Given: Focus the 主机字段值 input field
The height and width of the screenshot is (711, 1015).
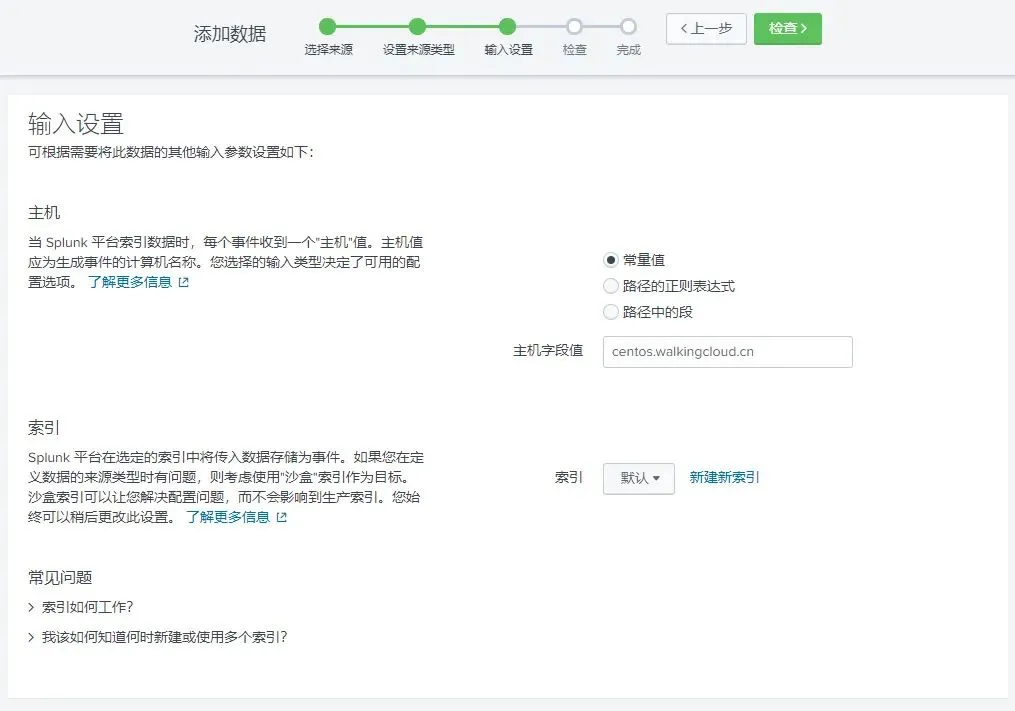Looking at the screenshot, I should [x=728, y=352].
